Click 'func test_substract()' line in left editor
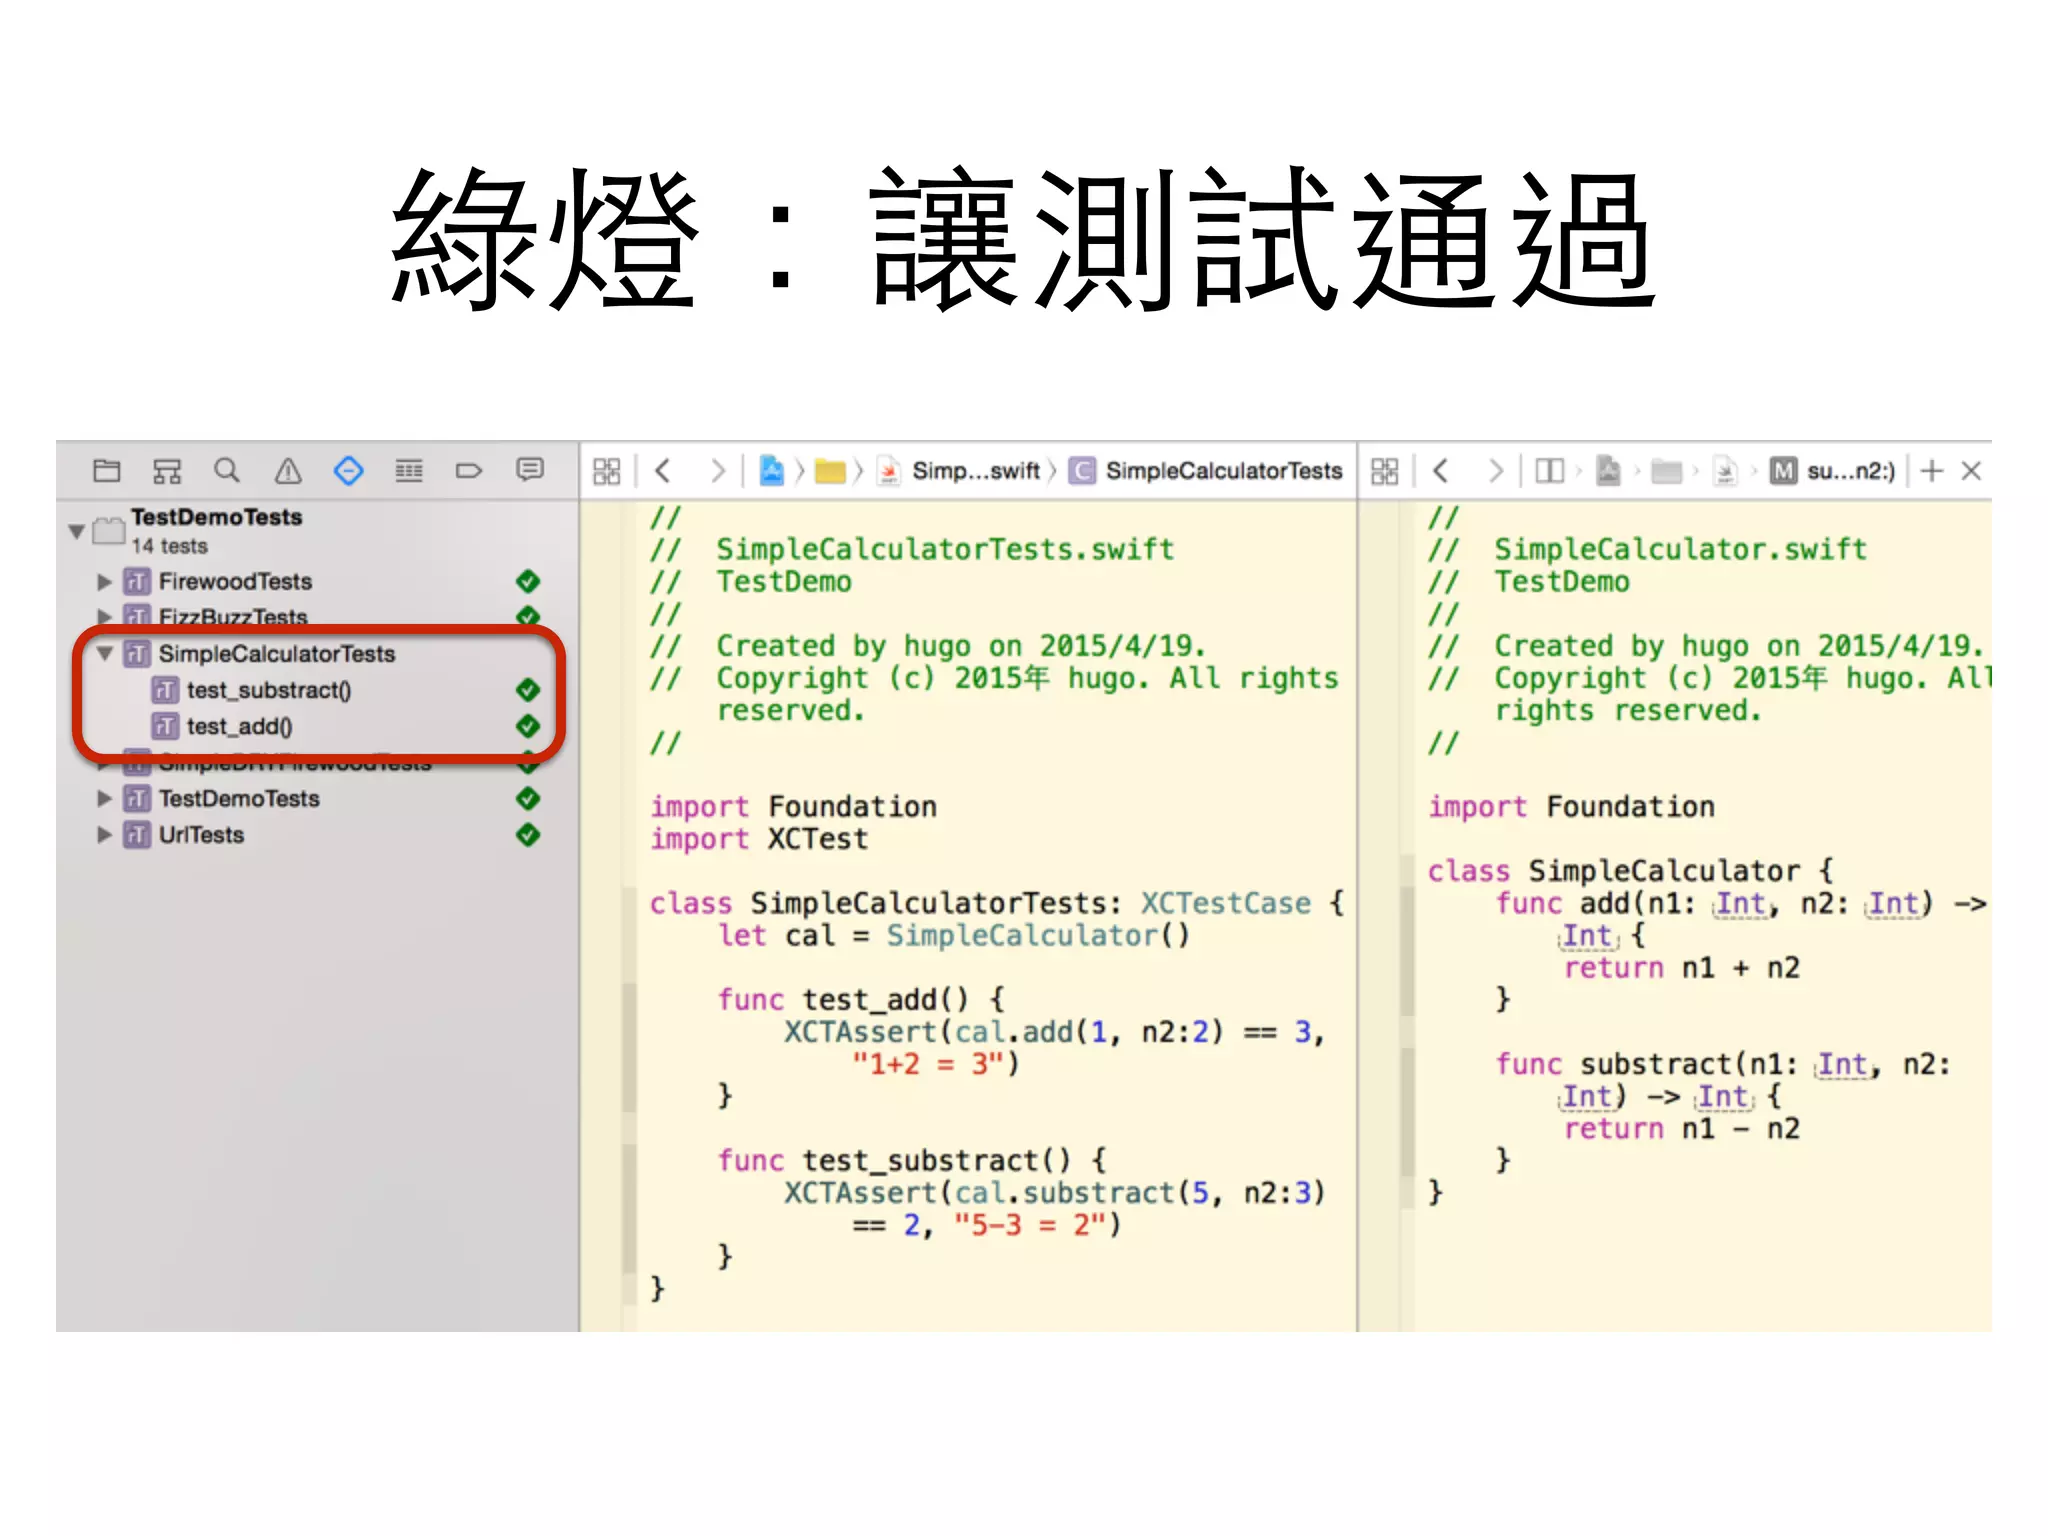The height and width of the screenshot is (1536, 2048). 912,1160
